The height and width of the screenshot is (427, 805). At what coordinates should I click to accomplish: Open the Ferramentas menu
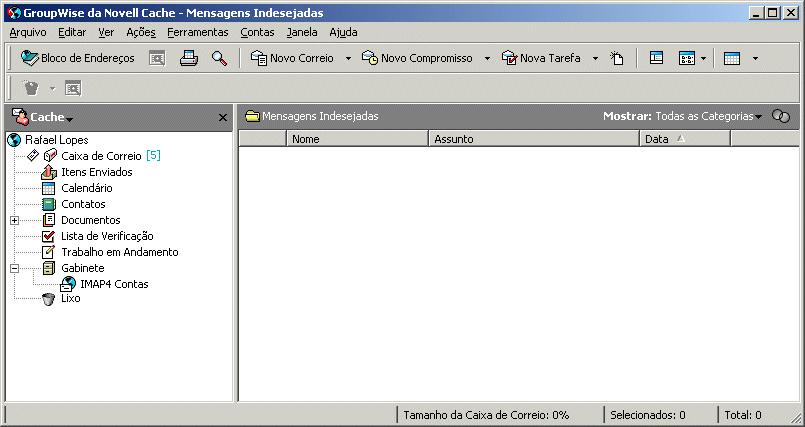pyautogui.click(x=198, y=32)
